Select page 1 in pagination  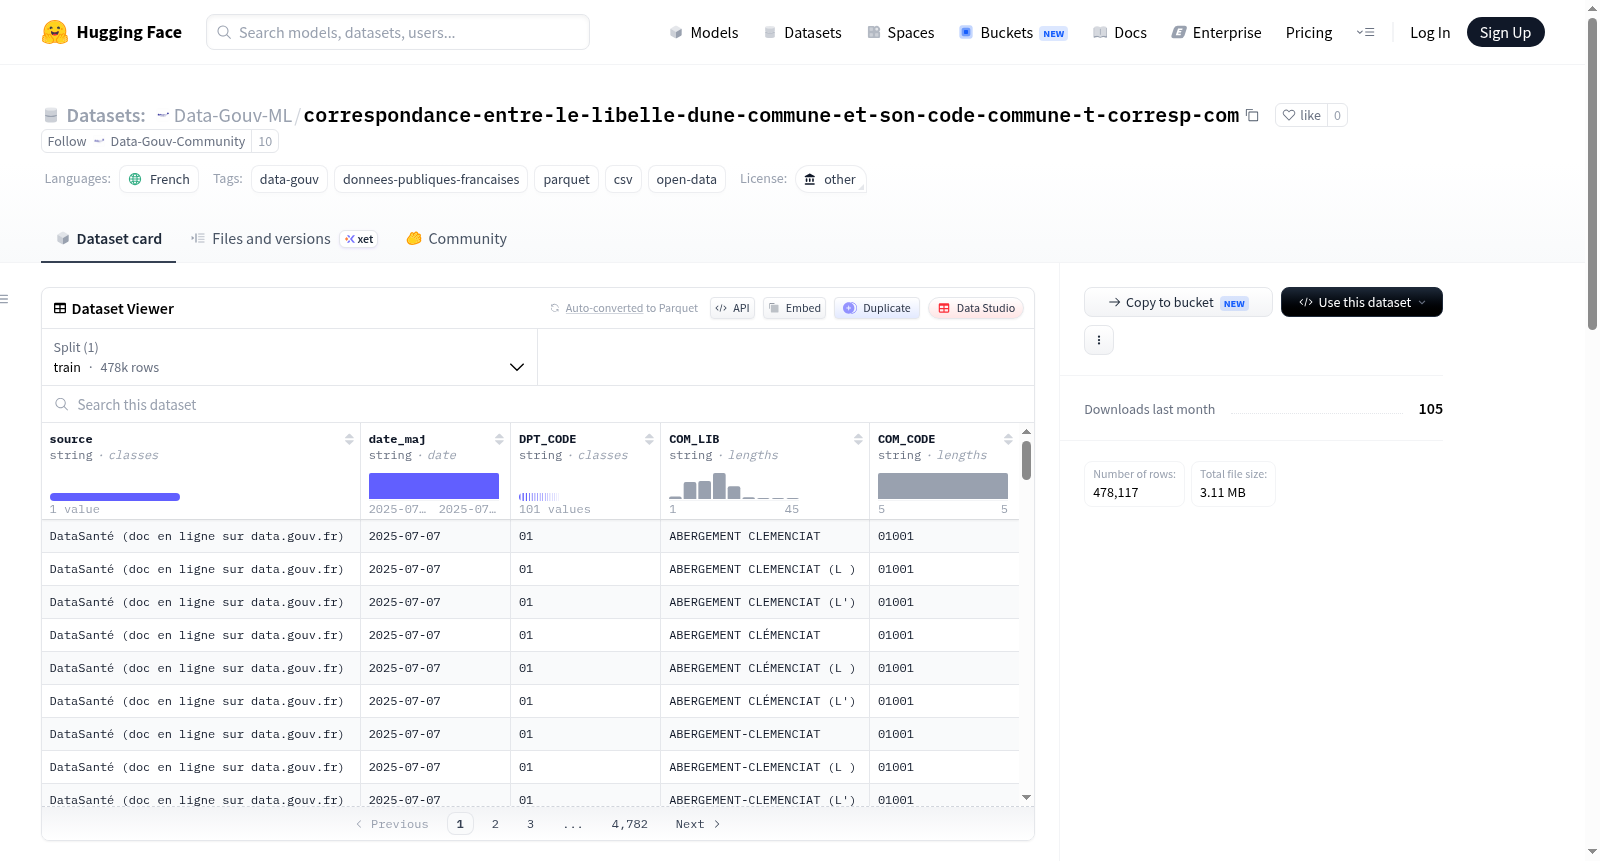pos(460,824)
